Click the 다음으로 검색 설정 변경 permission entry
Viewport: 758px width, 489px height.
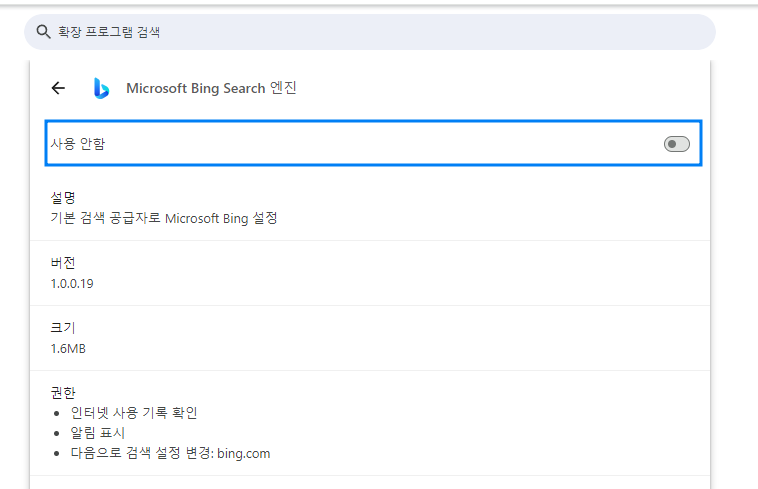point(142,453)
